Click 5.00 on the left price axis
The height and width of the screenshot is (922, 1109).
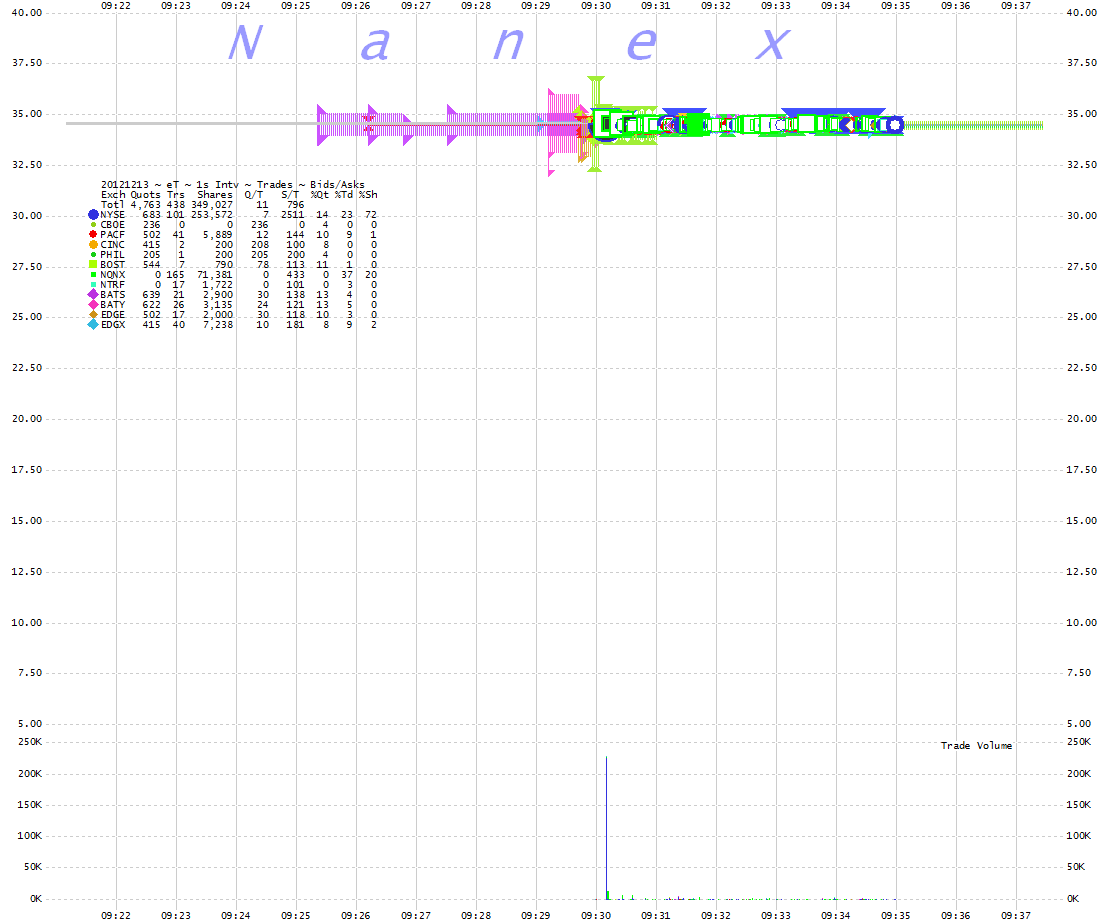tap(30, 724)
